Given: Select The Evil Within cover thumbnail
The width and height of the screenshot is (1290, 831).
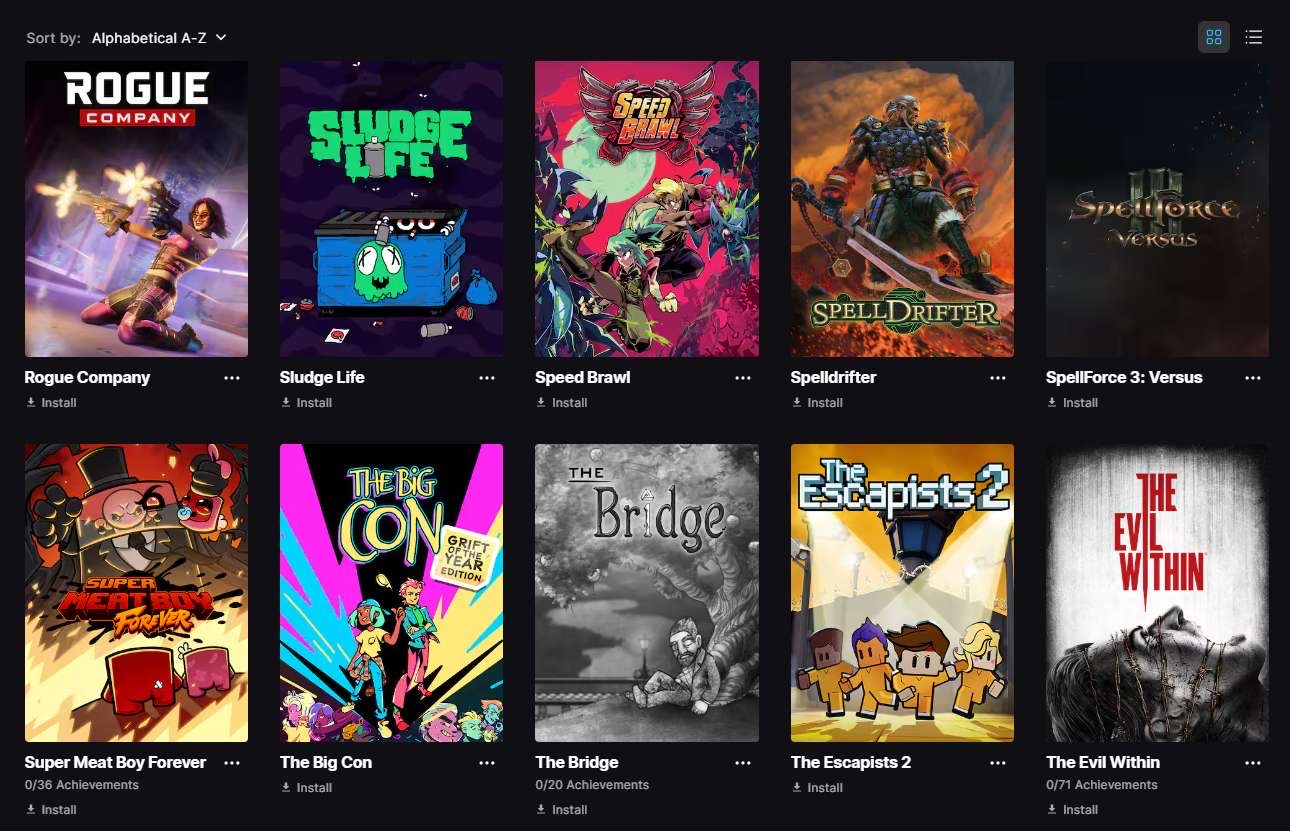Looking at the screenshot, I should coord(1157,593).
